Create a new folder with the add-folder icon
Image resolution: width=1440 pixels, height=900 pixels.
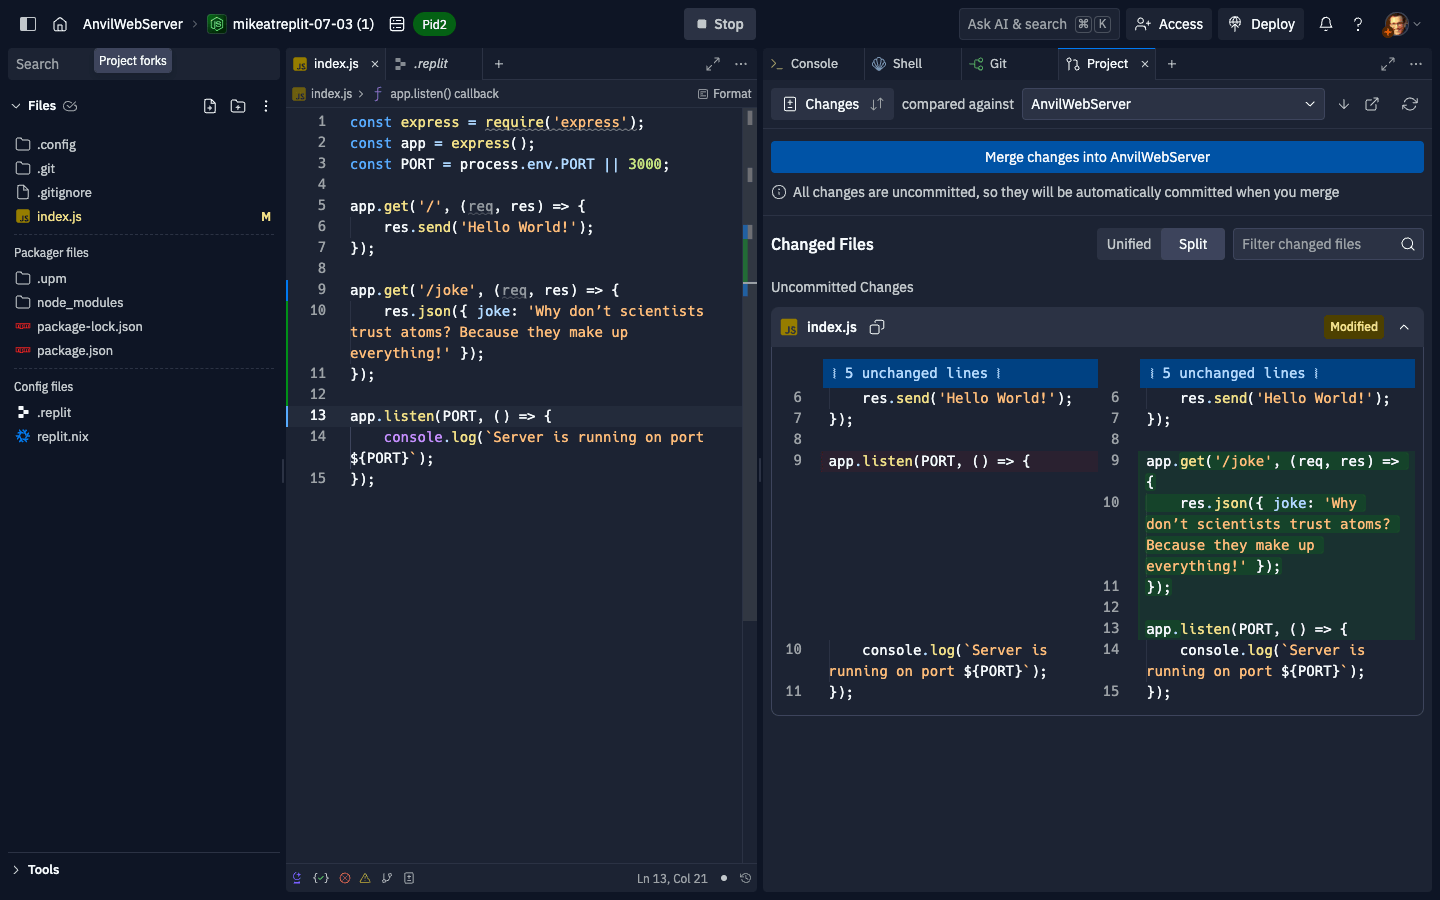tap(238, 106)
